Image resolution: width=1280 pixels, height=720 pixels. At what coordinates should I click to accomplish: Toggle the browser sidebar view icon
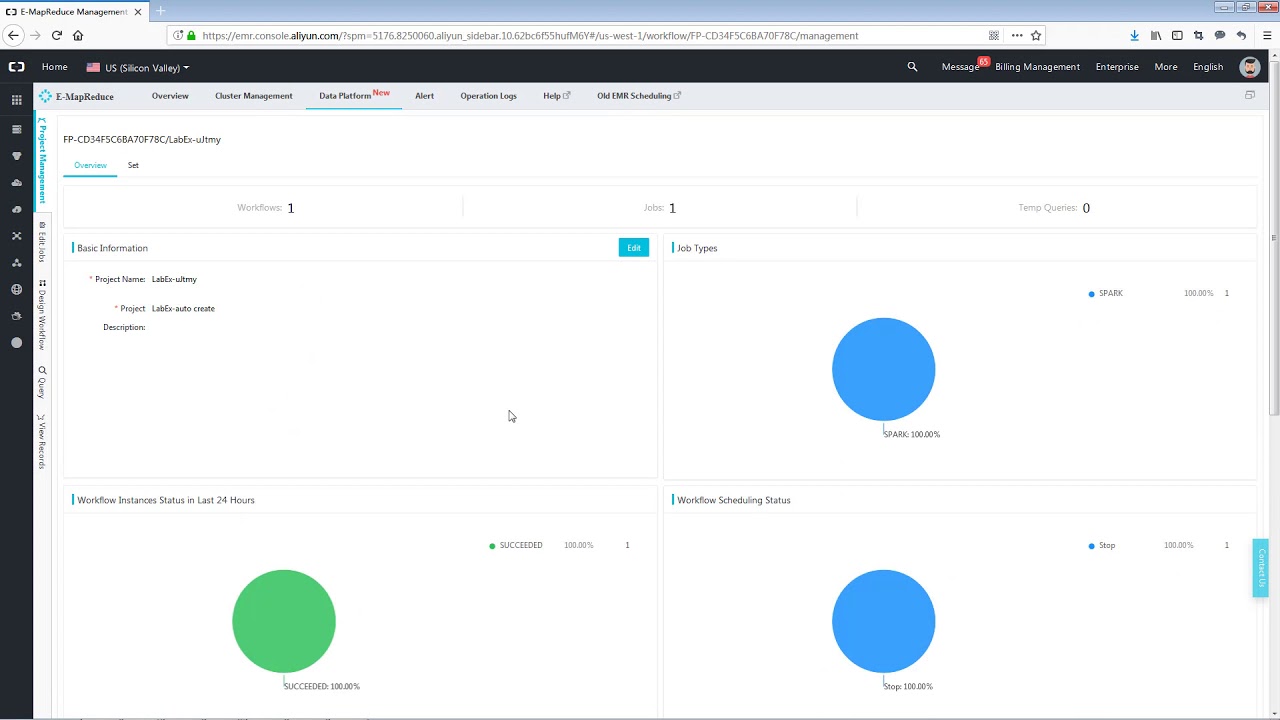point(1177,35)
